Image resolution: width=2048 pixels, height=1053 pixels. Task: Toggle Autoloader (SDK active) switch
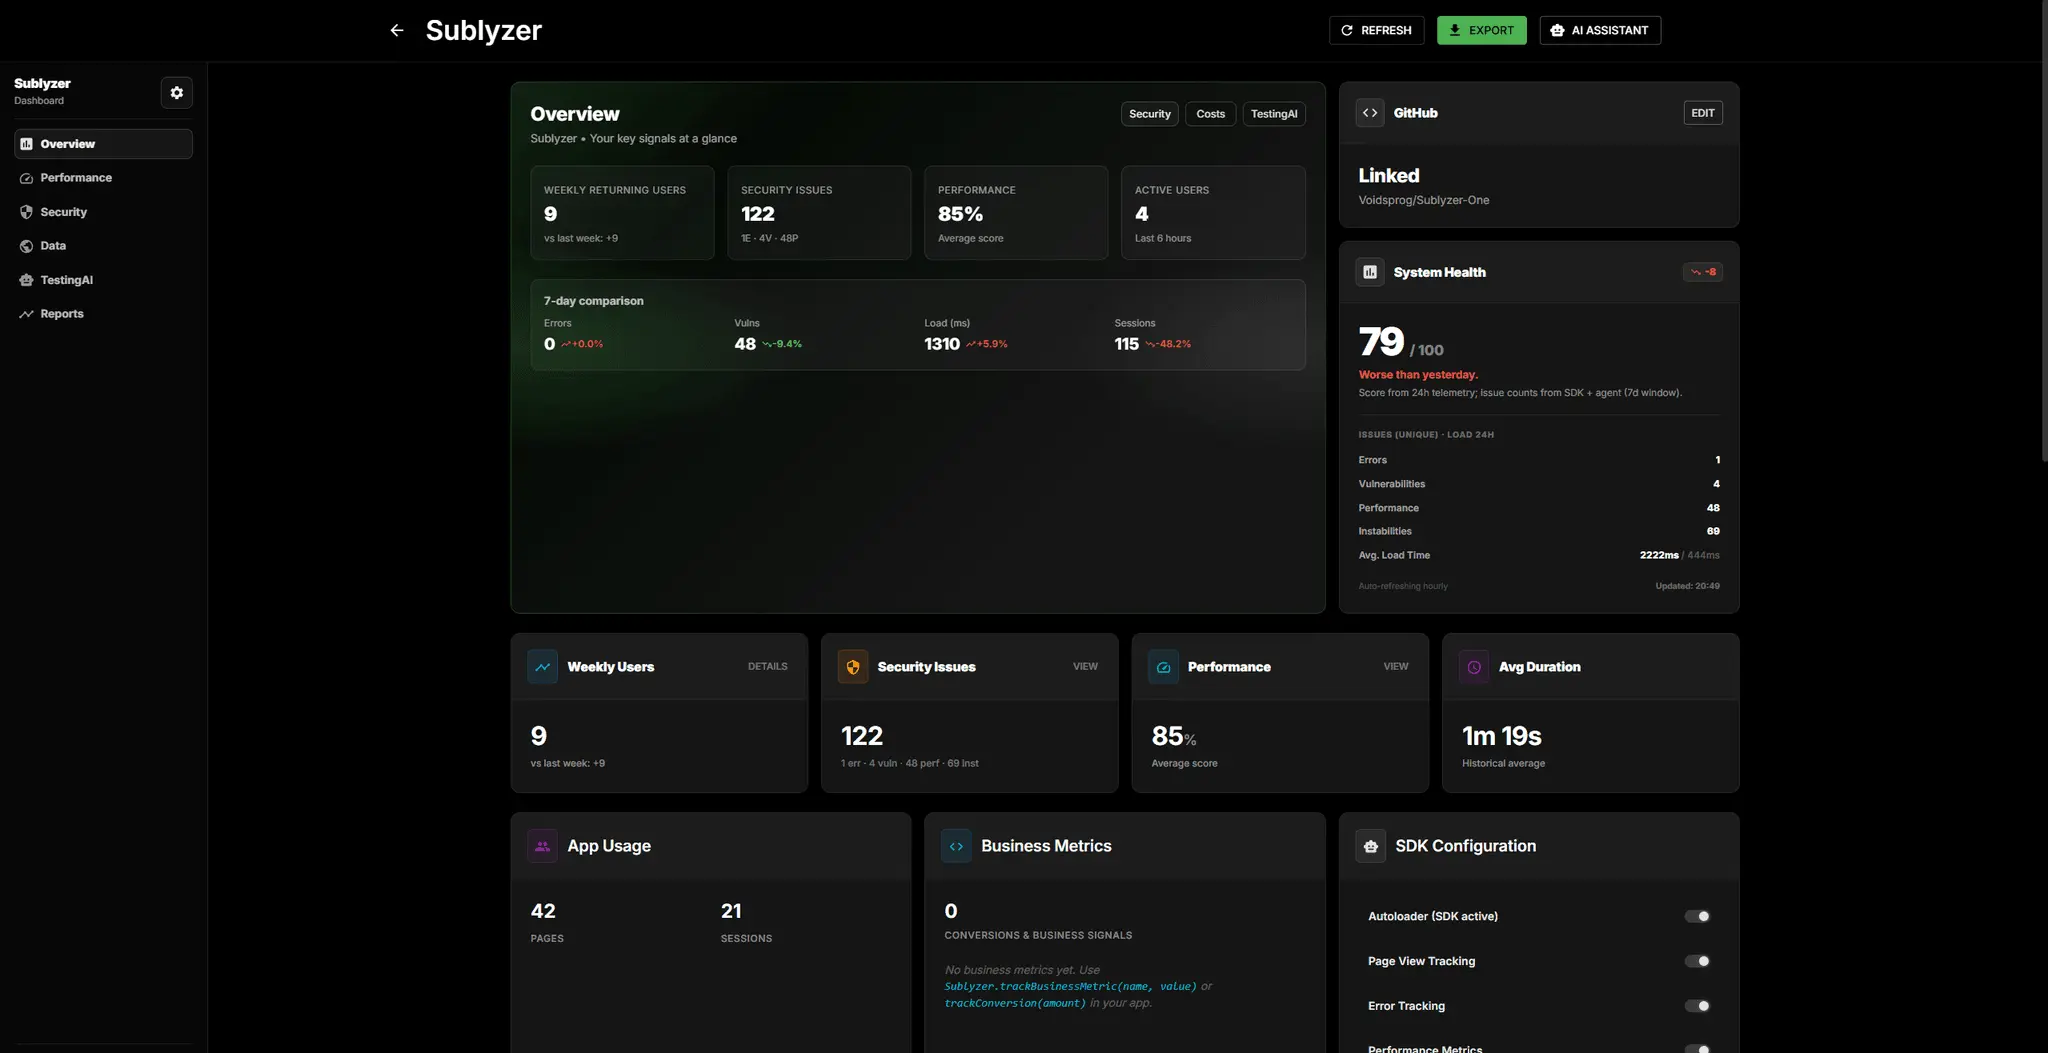click(1697, 916)
